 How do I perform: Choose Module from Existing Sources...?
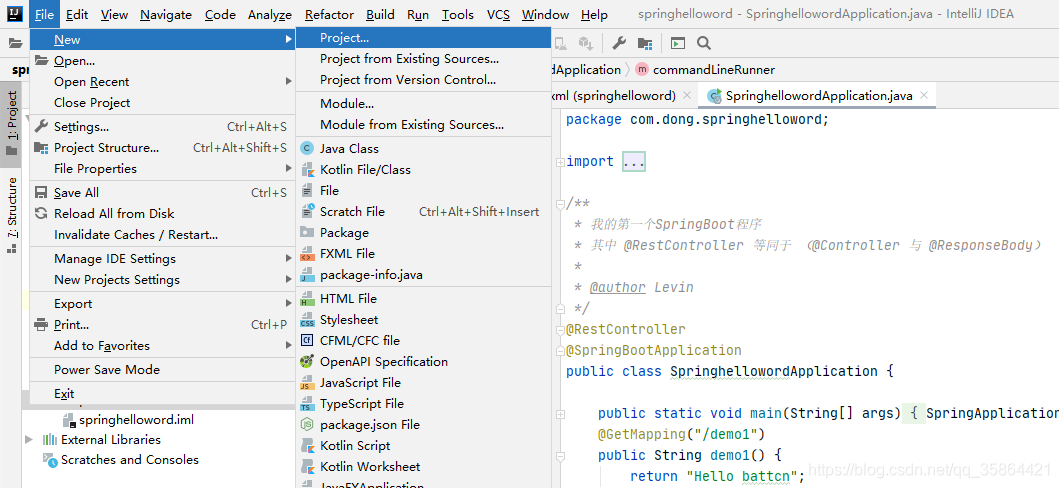[423, 125]
